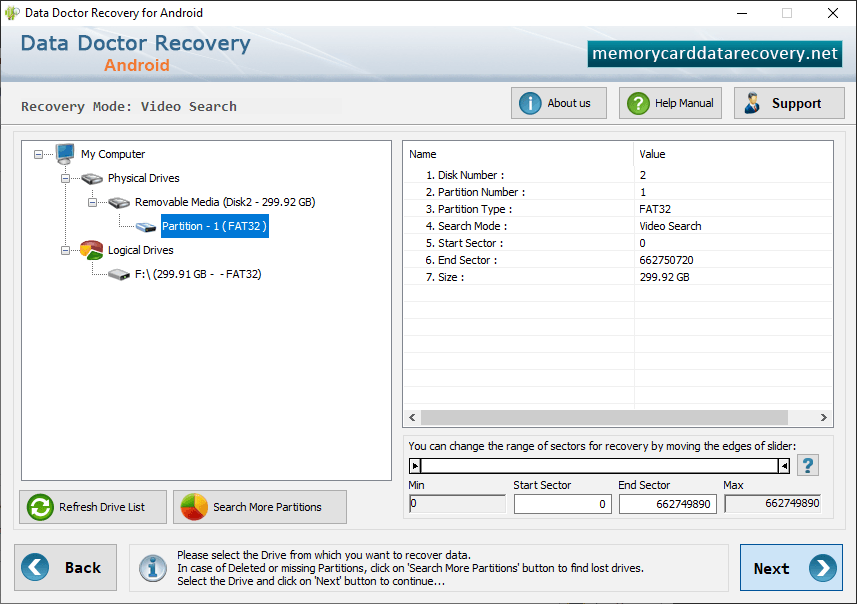857x604 pixels.
Task: Minimize the Data Doctor Recovery window
Action: [742, 13]
